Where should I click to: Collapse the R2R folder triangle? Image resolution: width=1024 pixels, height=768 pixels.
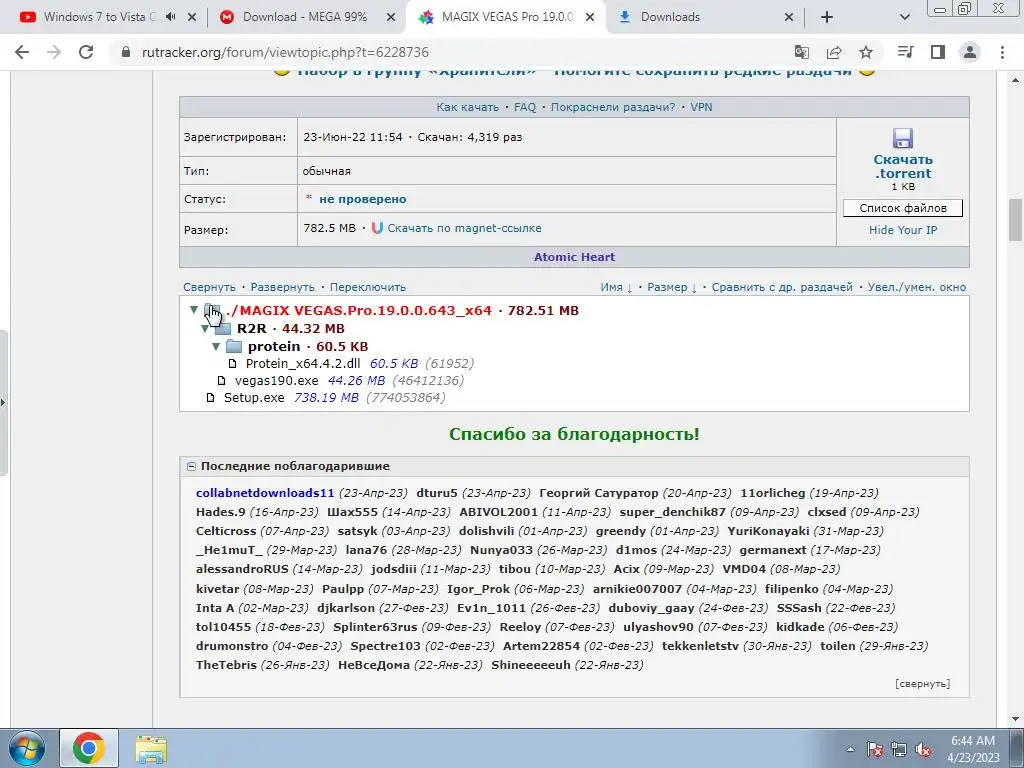tap(205, 328)
